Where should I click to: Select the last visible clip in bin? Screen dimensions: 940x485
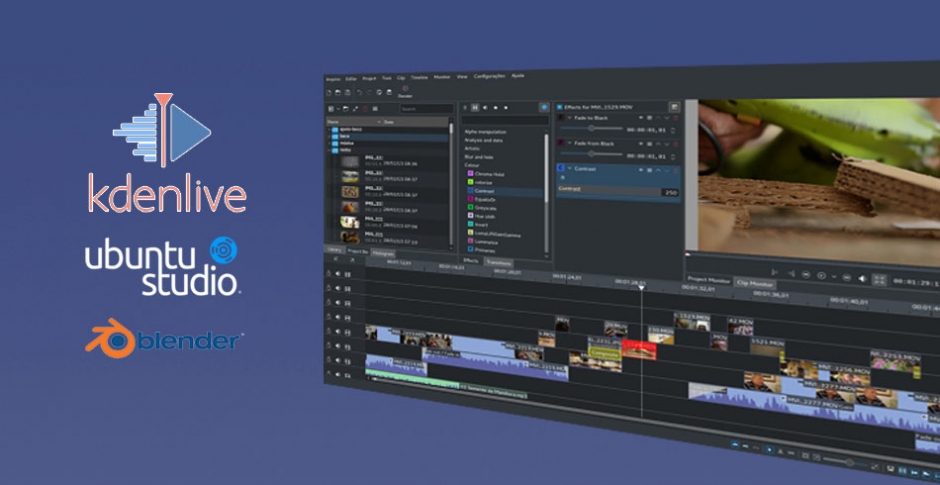point(350,237)
